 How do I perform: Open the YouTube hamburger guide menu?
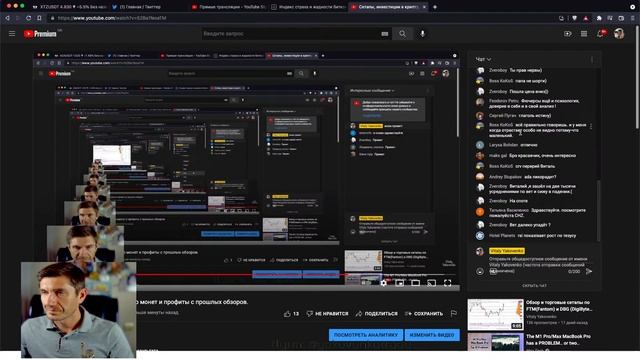pyautogui.click(x=12, y=34)
